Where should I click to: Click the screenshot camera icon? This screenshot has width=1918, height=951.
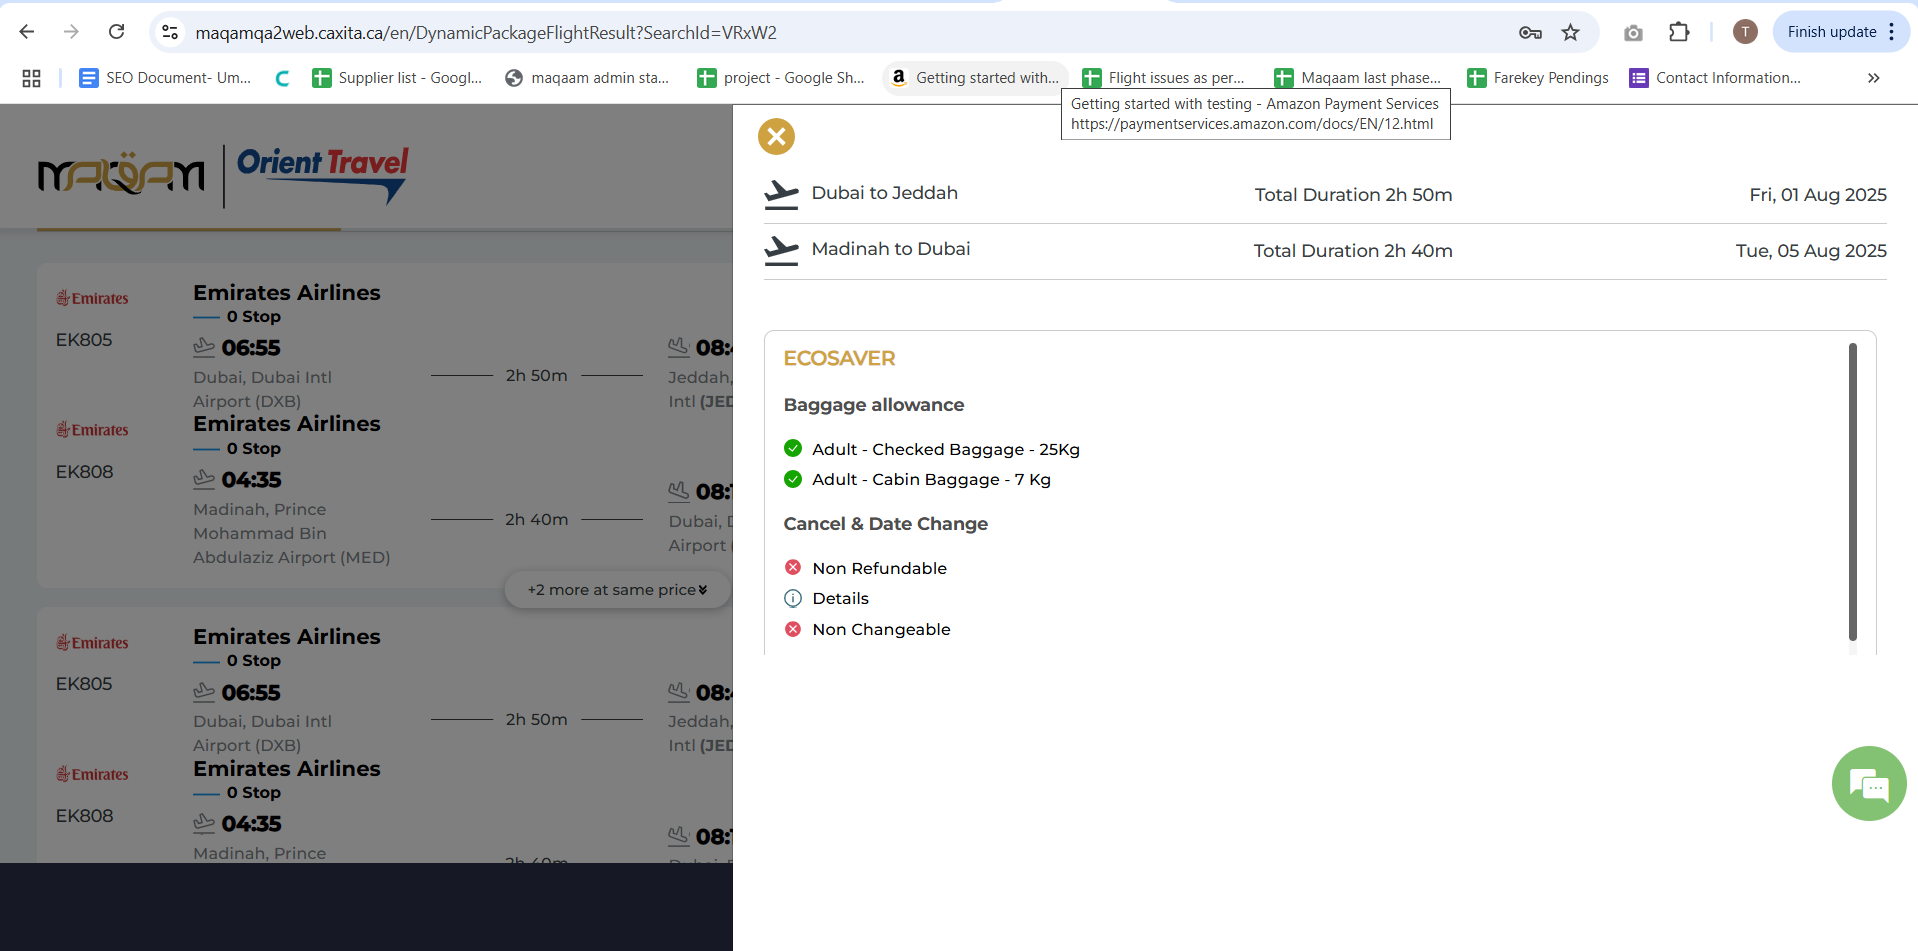click(x=1633, y=33)
